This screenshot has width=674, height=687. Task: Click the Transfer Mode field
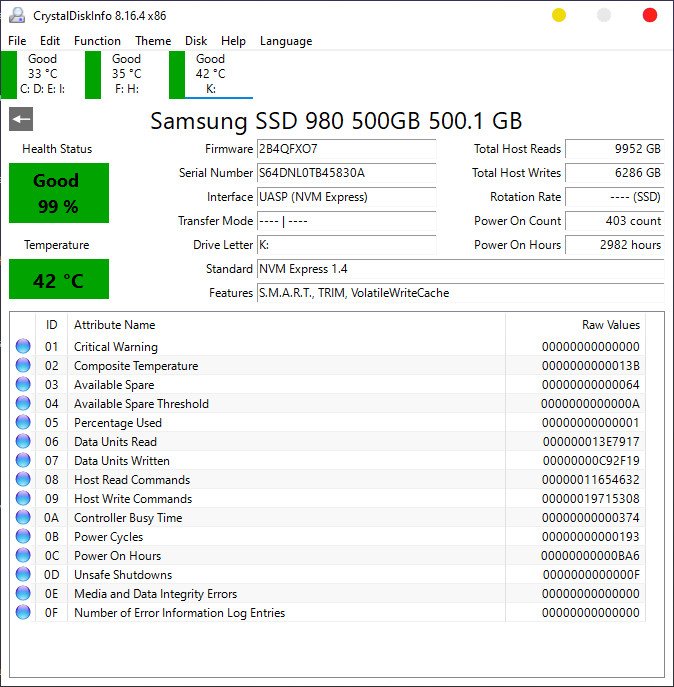pyautogui.click(x=346, y=221)
